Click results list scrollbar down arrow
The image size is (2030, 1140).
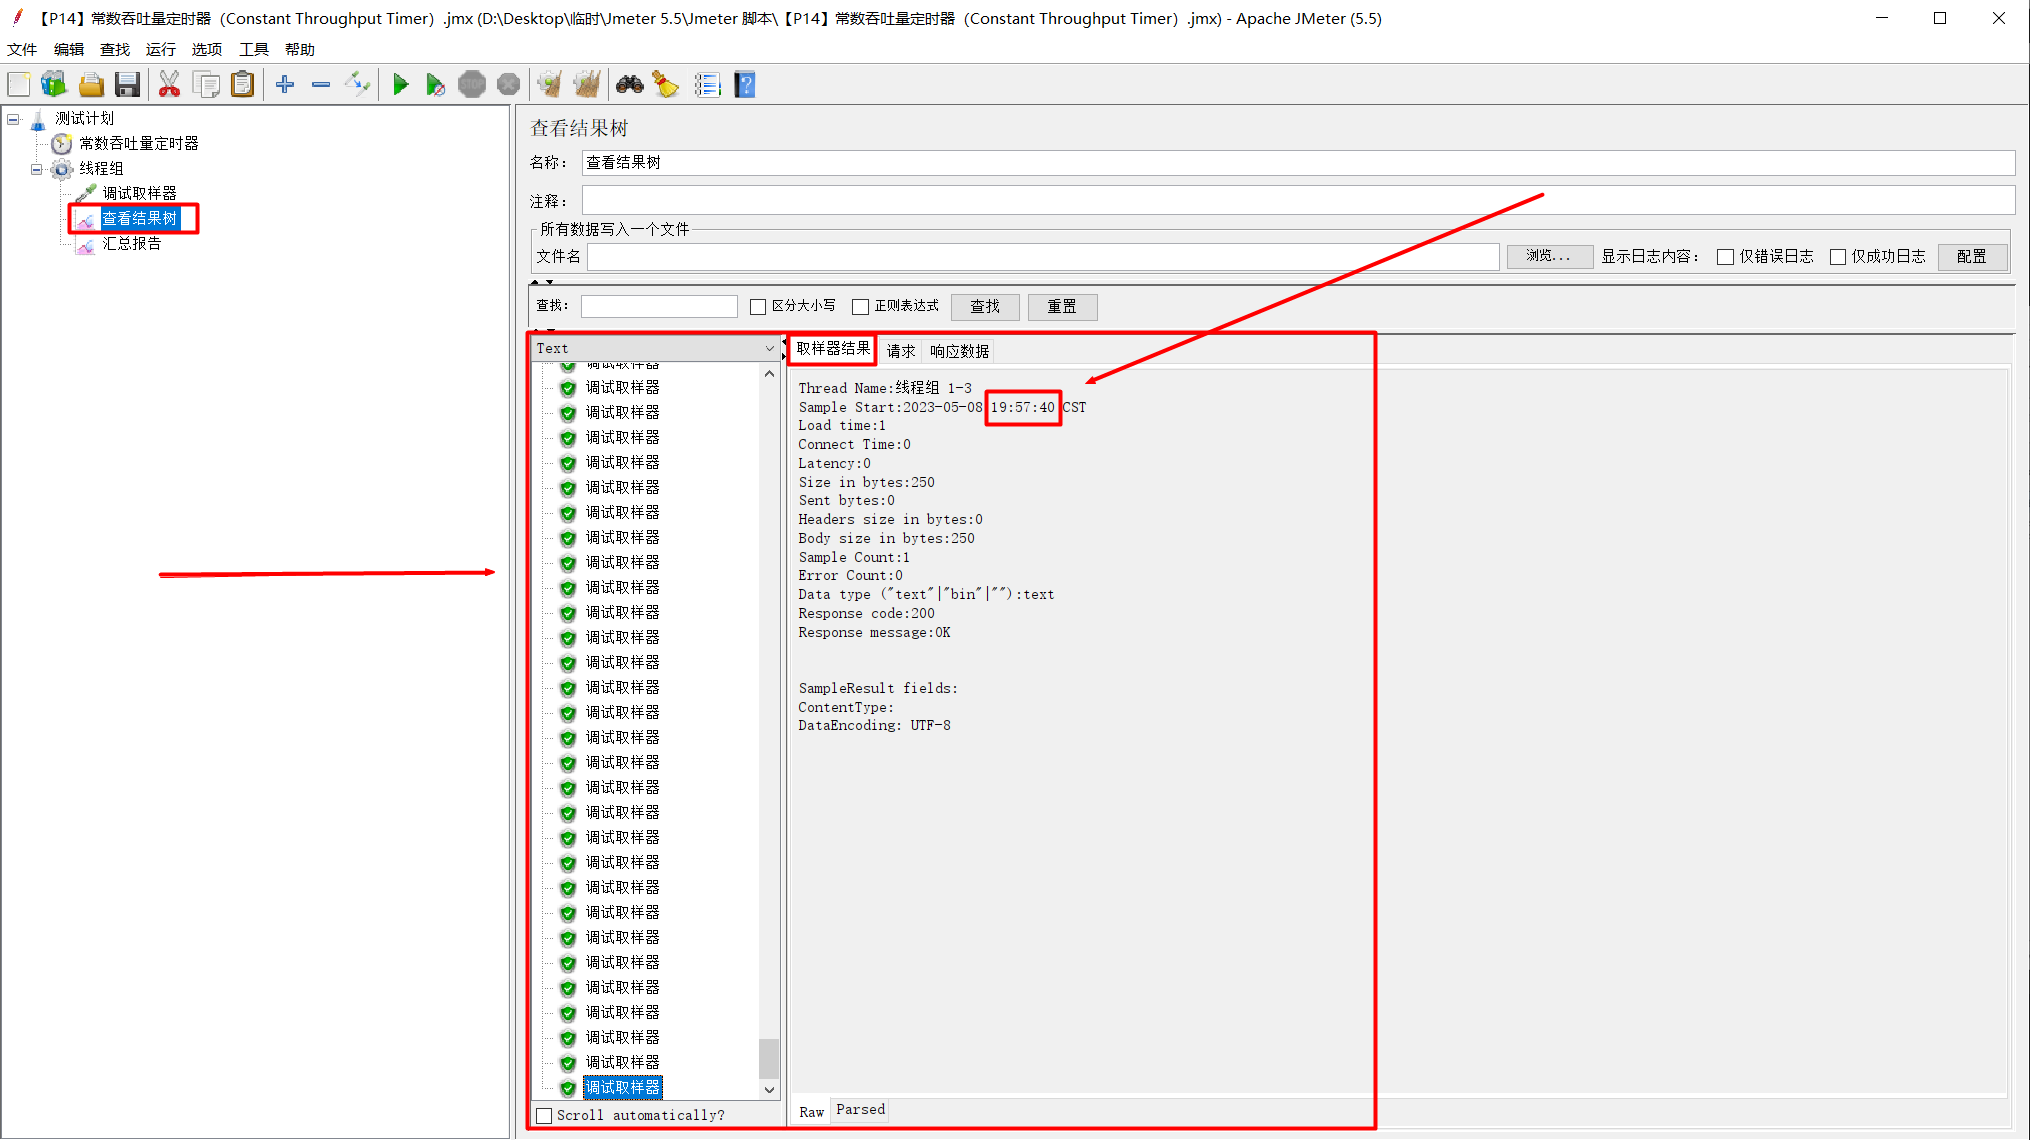(x=769, y=1090)
